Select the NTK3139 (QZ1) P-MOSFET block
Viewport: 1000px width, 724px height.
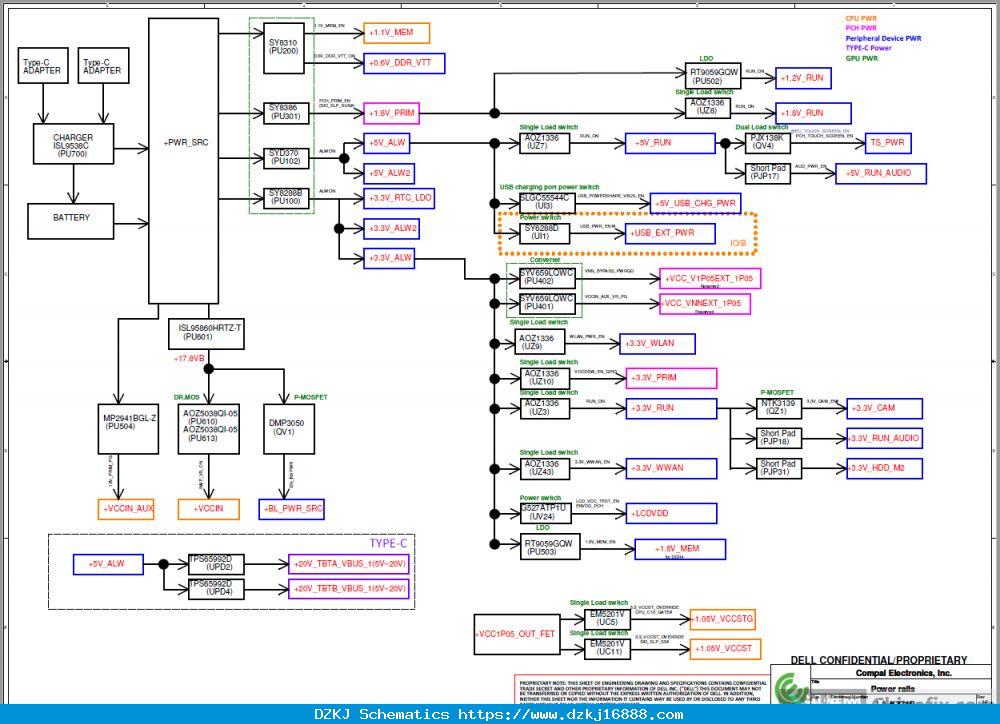tap(779, 408)
